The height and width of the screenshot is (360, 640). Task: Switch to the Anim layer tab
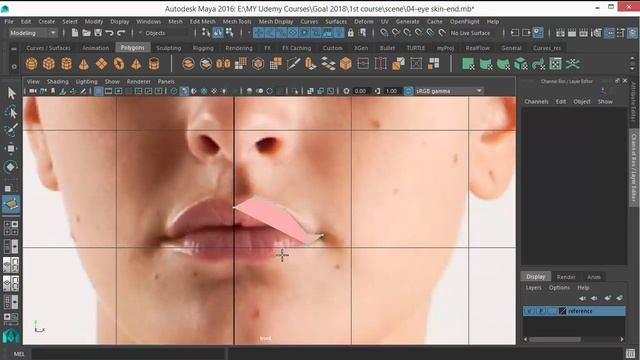click(594, 277)
